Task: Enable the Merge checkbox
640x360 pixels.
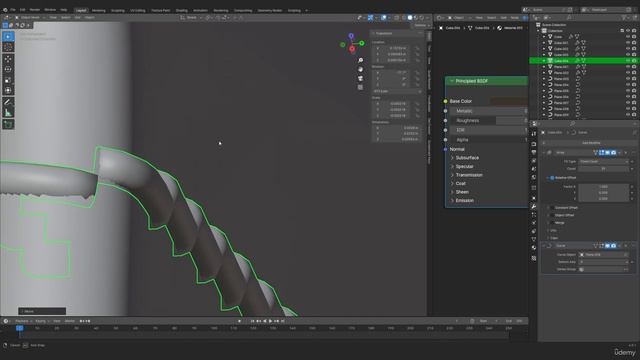Action: 552,223
